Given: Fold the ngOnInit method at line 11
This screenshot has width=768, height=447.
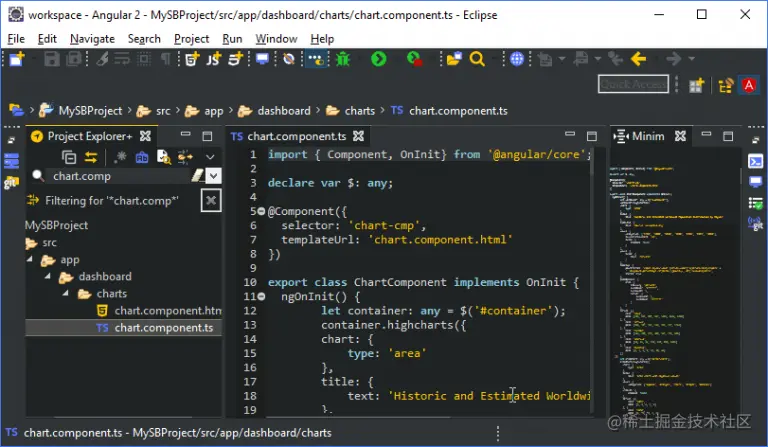Looking at the screenshot, I should pyautogui.click(x=262, y=296).
